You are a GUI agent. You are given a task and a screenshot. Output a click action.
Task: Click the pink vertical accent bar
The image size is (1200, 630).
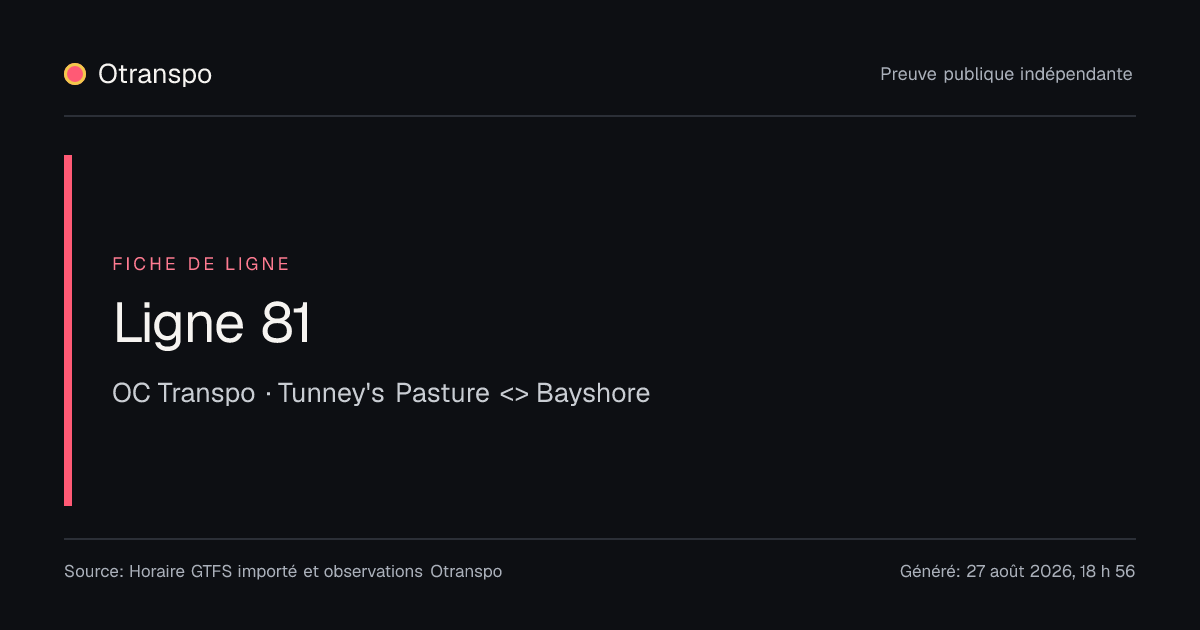click(x=68, y=330)
